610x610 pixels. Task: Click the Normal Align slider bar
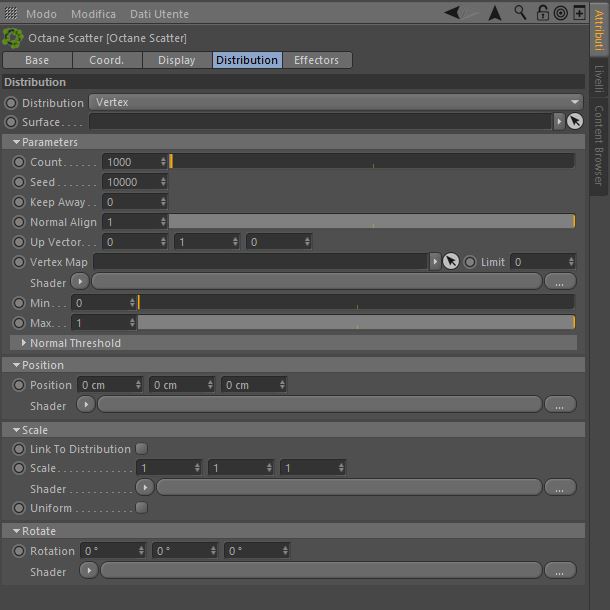372,221
